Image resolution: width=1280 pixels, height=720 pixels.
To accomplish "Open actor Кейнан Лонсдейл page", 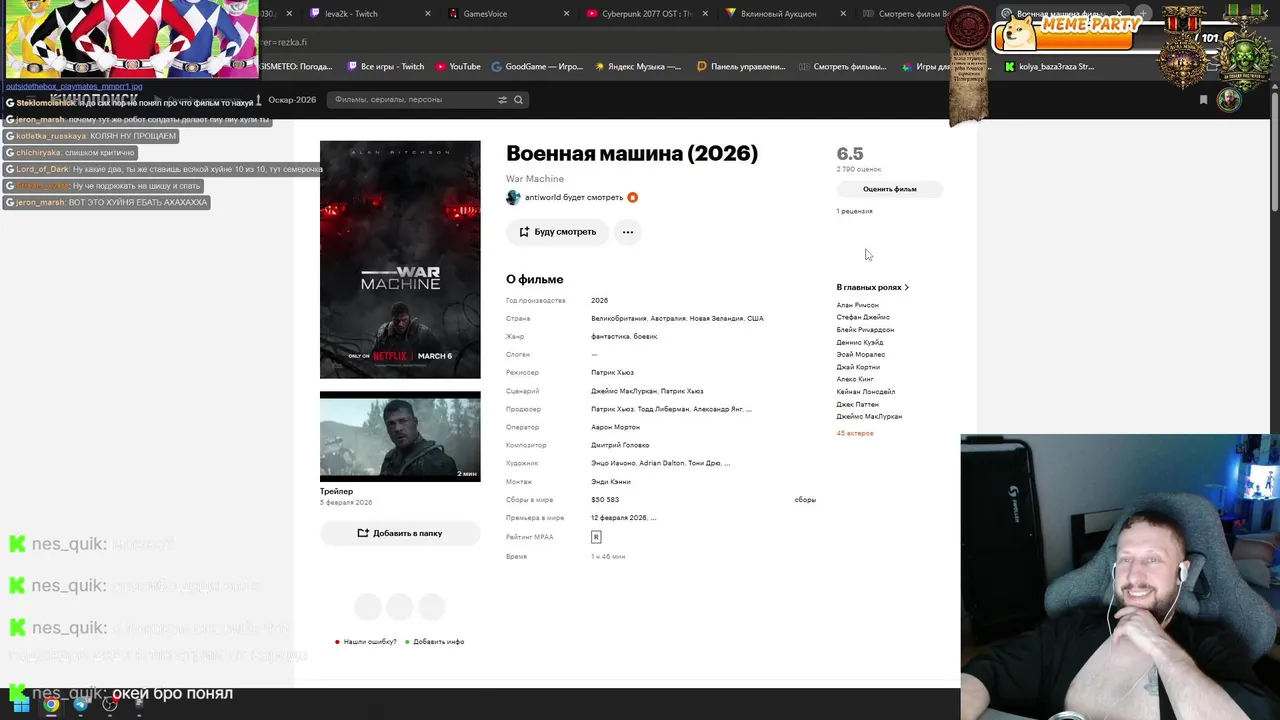I will (866, 392).
